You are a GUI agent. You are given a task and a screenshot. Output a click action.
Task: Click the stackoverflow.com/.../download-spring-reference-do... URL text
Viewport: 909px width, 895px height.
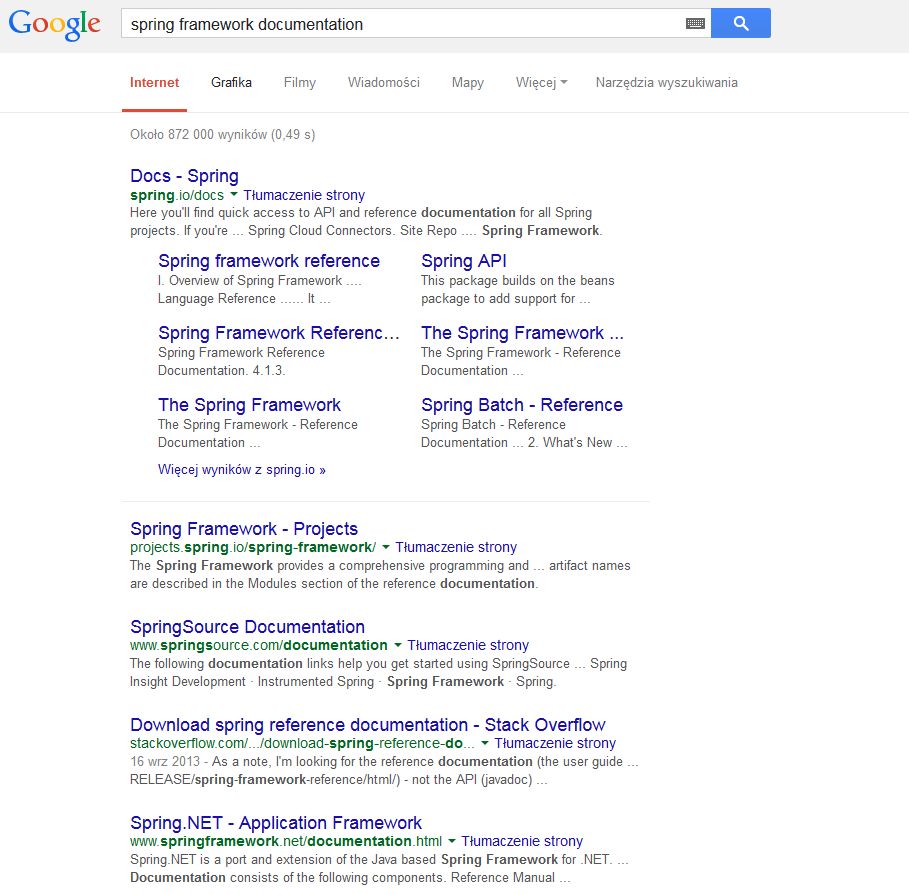(302, 743)
